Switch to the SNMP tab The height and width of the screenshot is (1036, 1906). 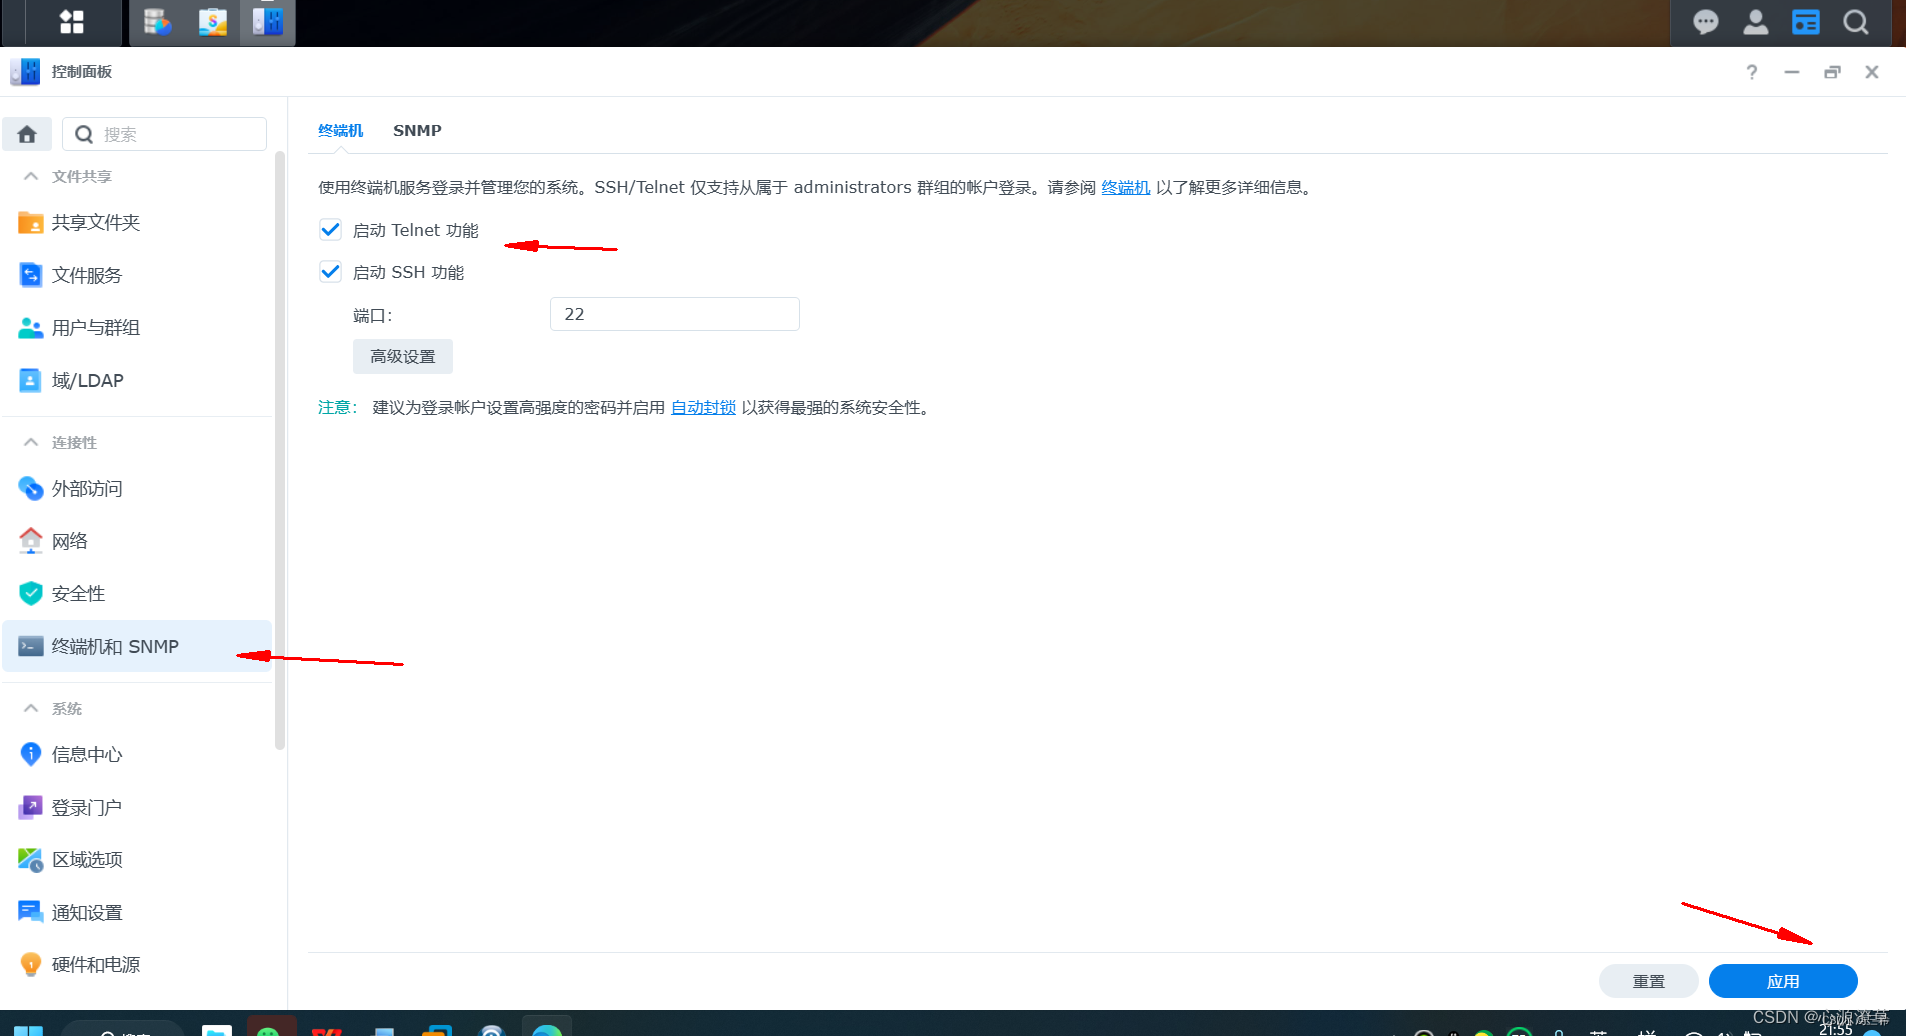click(x=417, y=130)
